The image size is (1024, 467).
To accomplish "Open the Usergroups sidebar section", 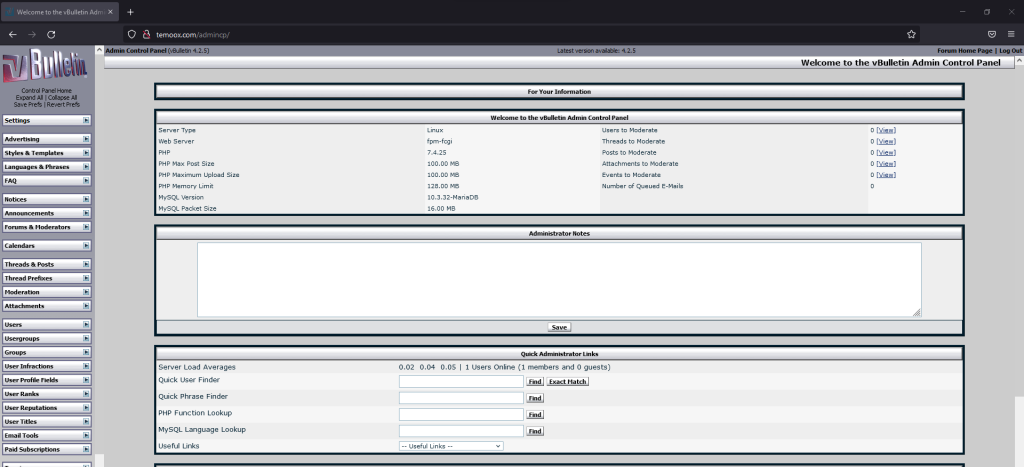I will [x=40, y=338].
